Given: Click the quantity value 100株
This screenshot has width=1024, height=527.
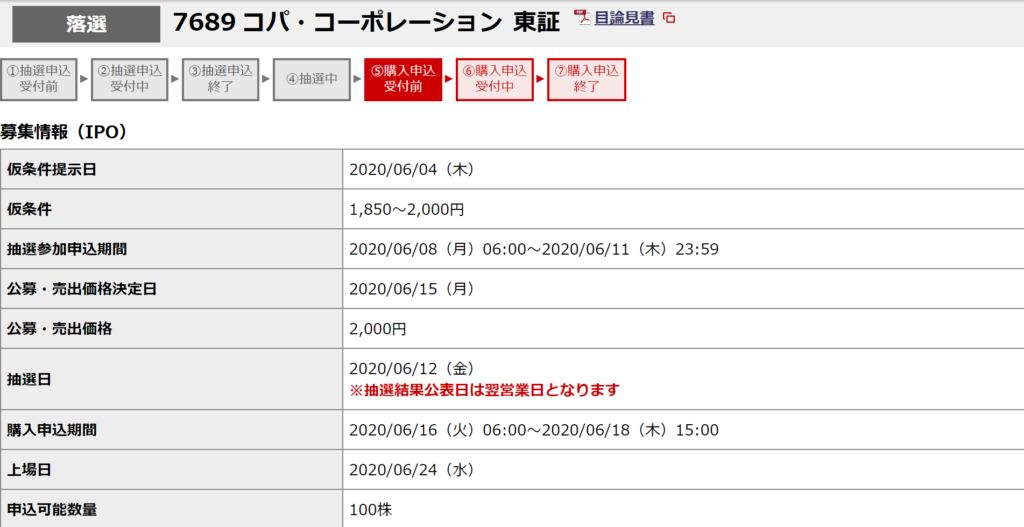Looking at the screenshot, I should tap(370, 509).
